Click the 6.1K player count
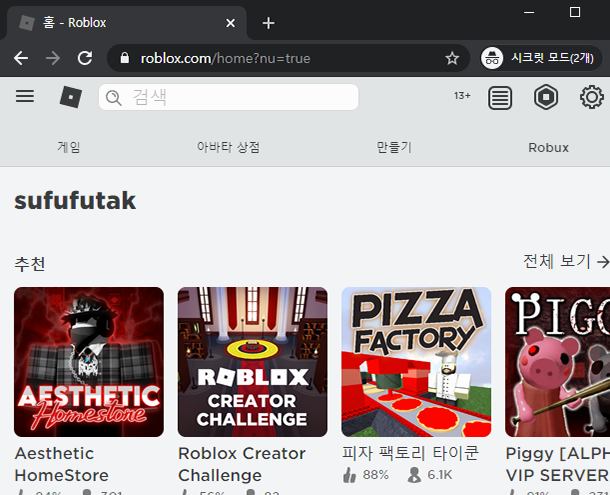 coord(430,475)
